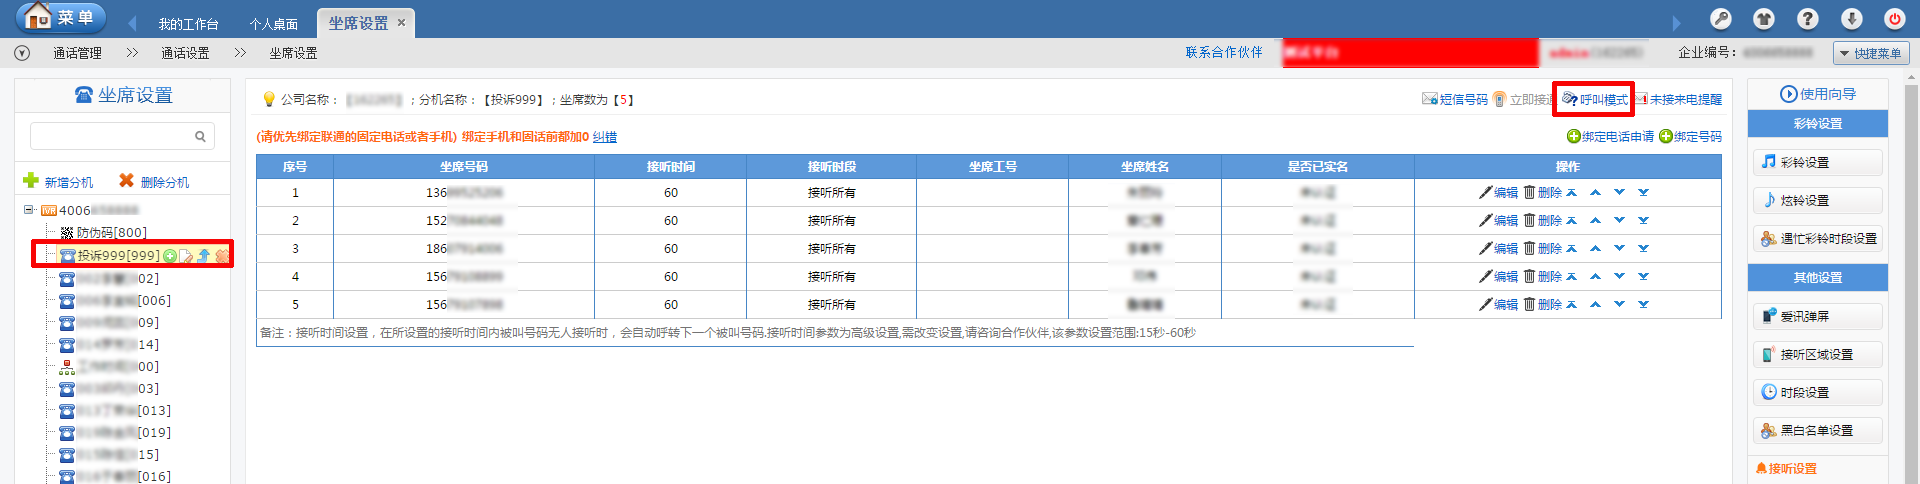Click the key password icon
1920x484 pixels.
1721,19
